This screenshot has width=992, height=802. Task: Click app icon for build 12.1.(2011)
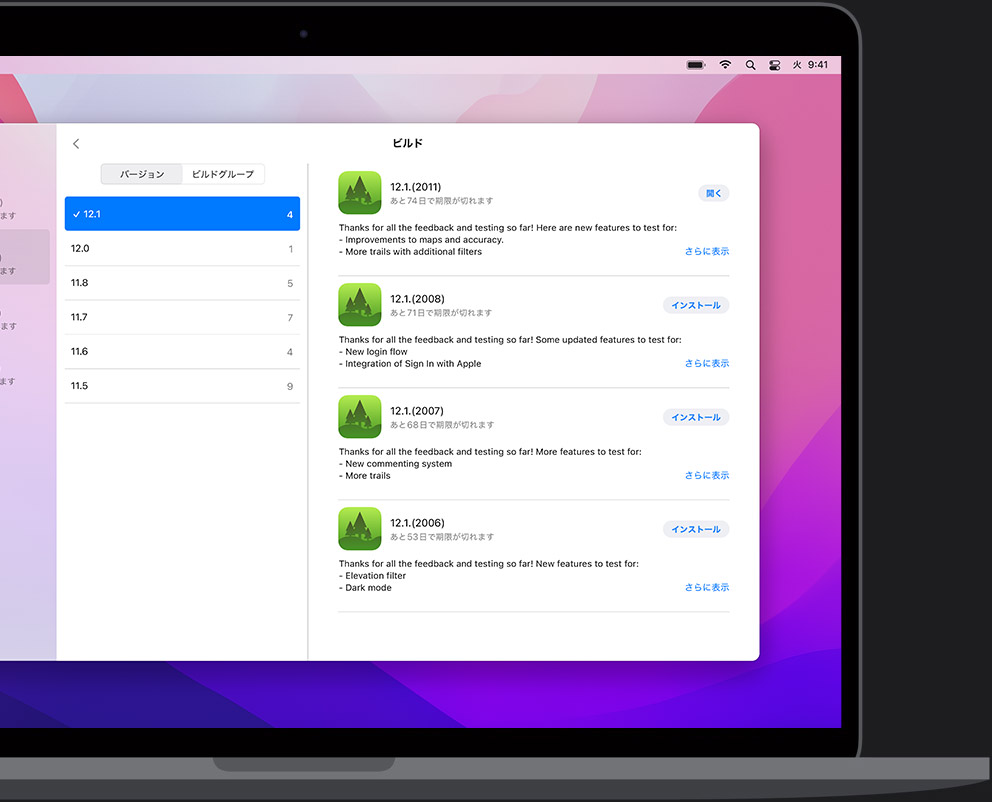point(360,193)
